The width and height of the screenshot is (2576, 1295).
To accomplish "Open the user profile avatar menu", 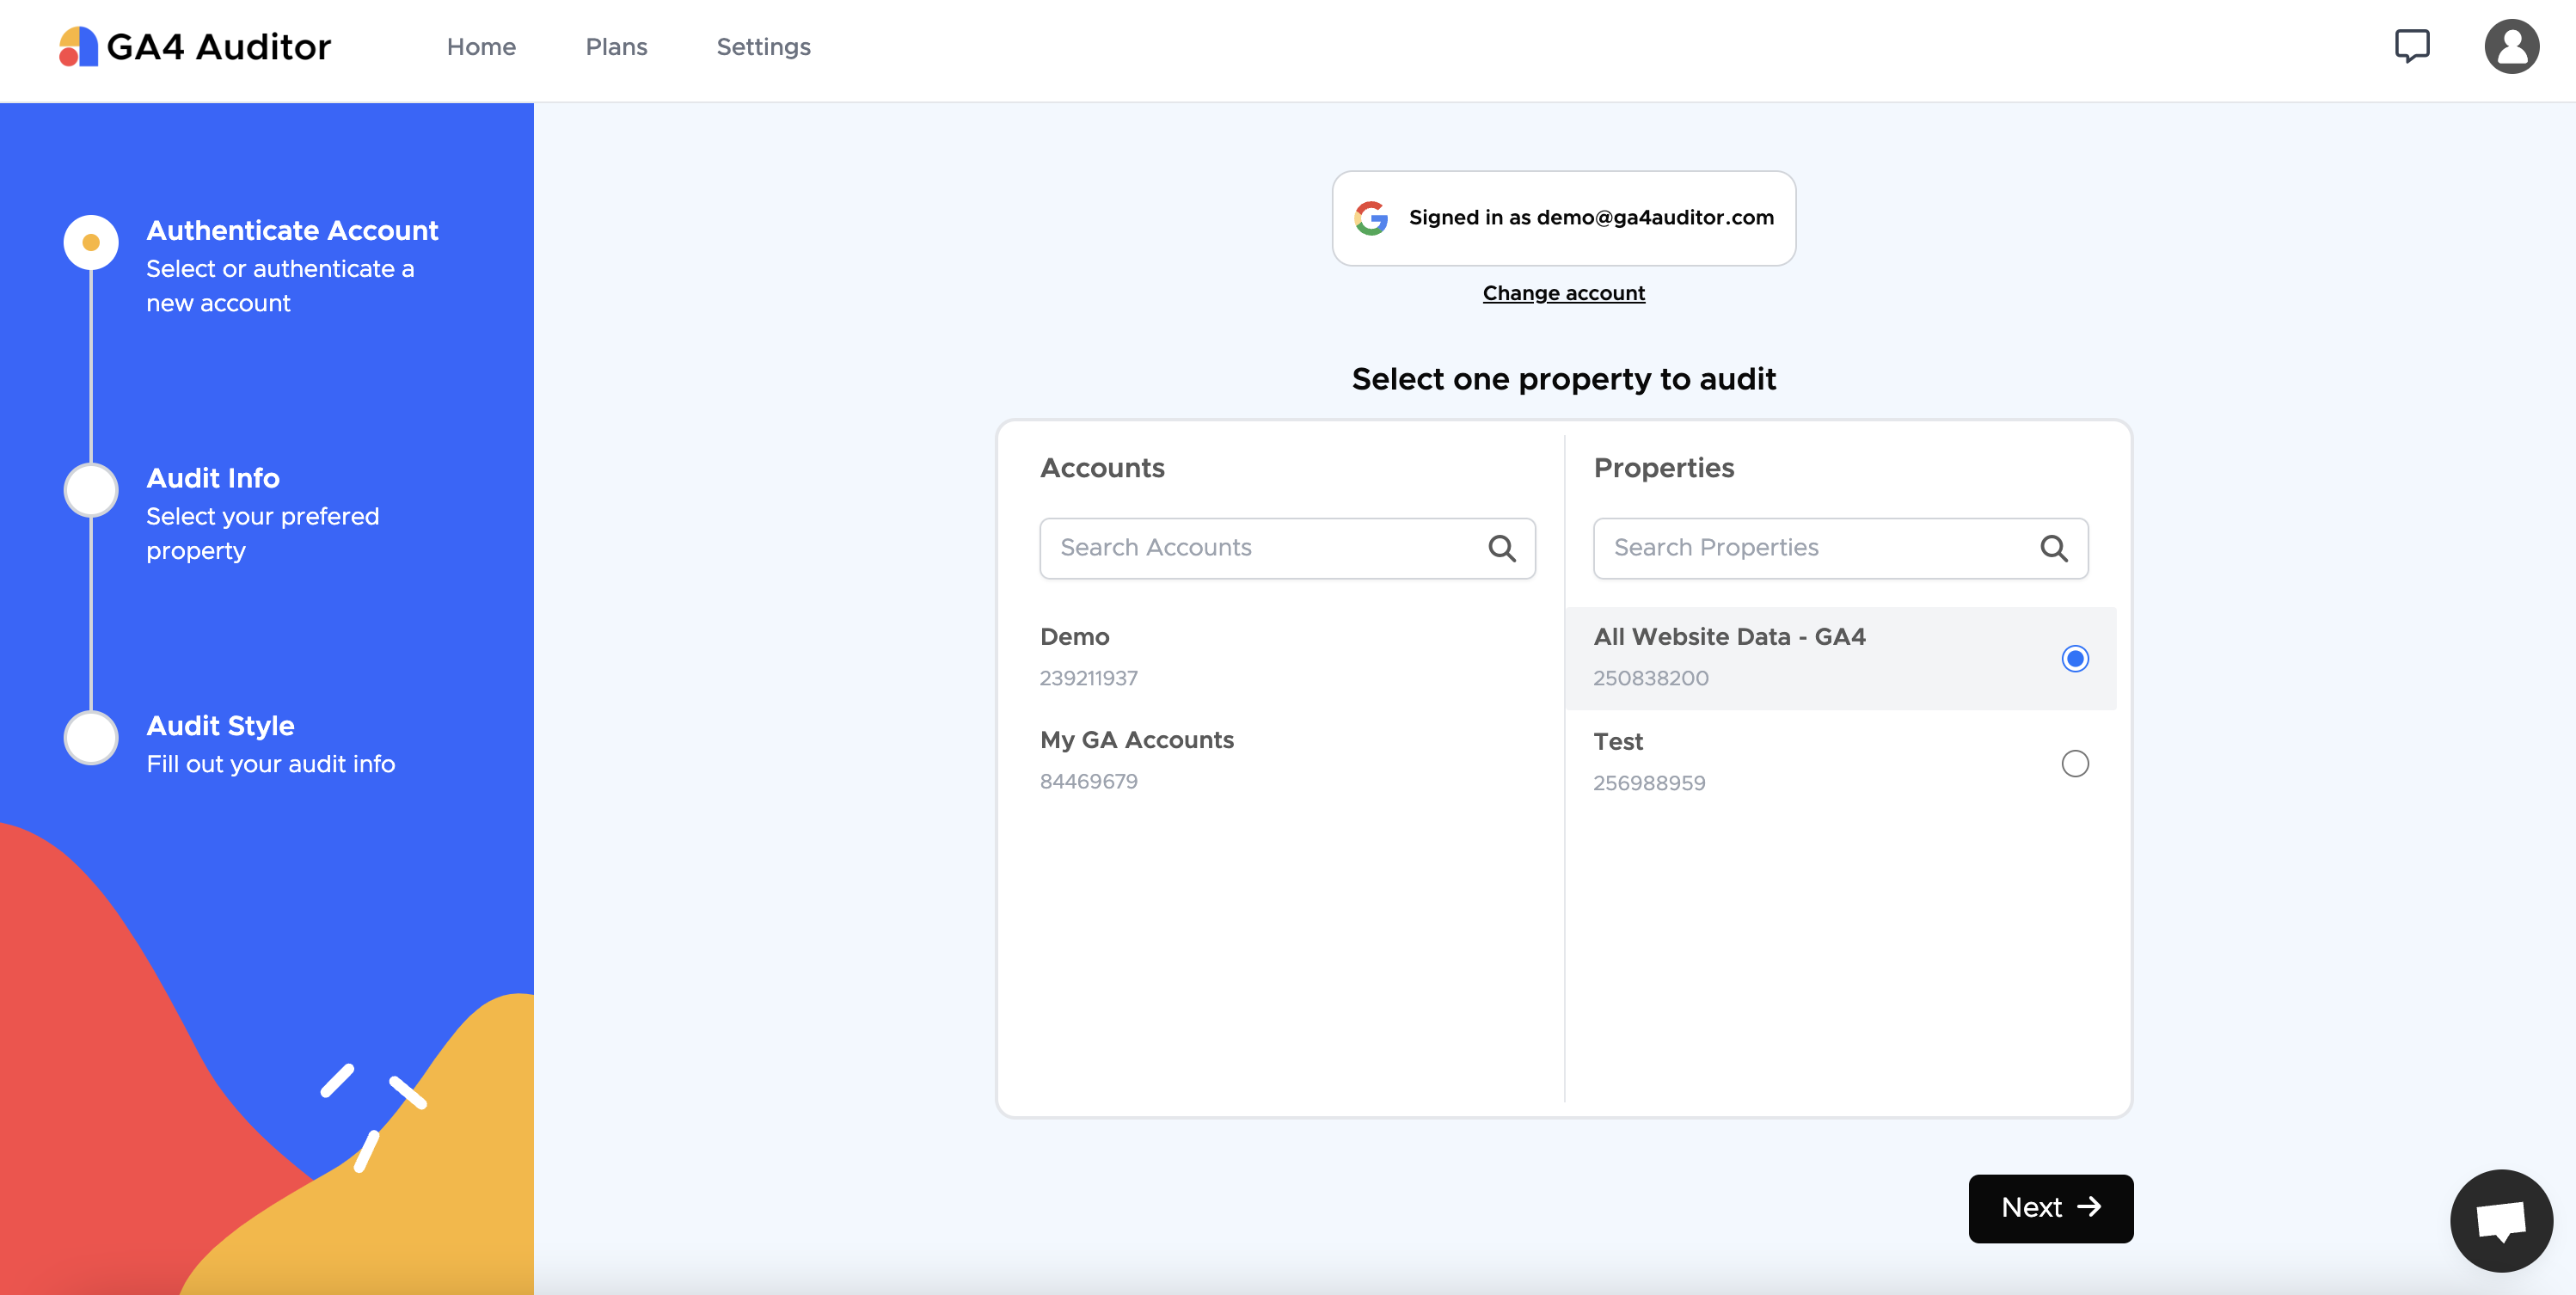I will pyautogui.click(x=2511, y=46).
